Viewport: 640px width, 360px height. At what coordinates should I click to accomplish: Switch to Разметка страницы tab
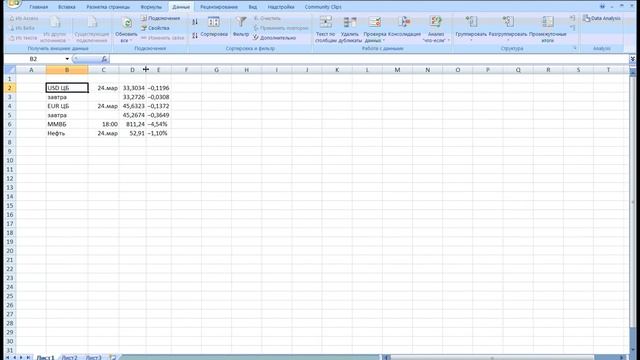point(108,7)
